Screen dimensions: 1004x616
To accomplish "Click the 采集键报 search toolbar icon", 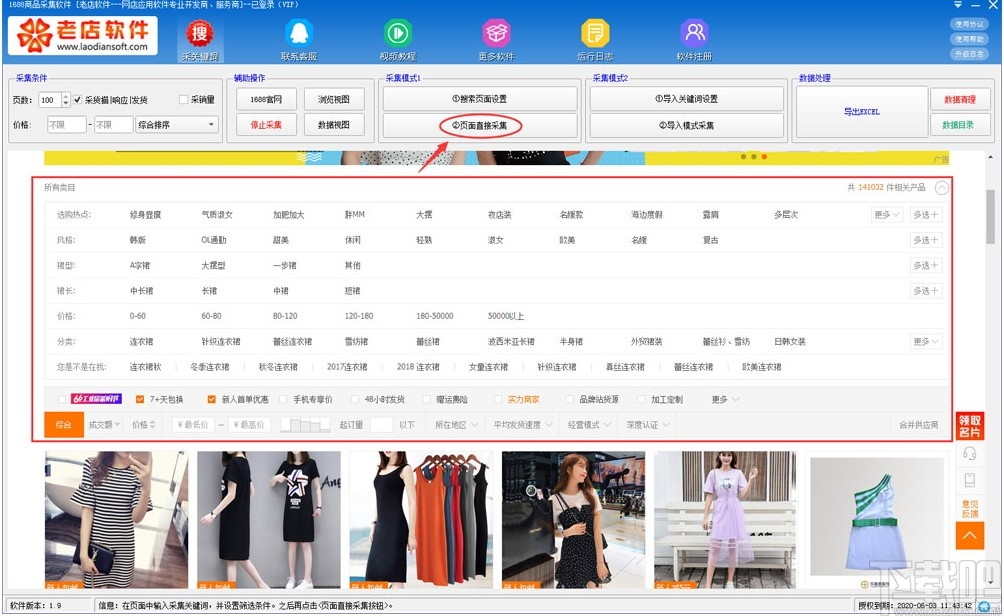I will tap(200, 35).
